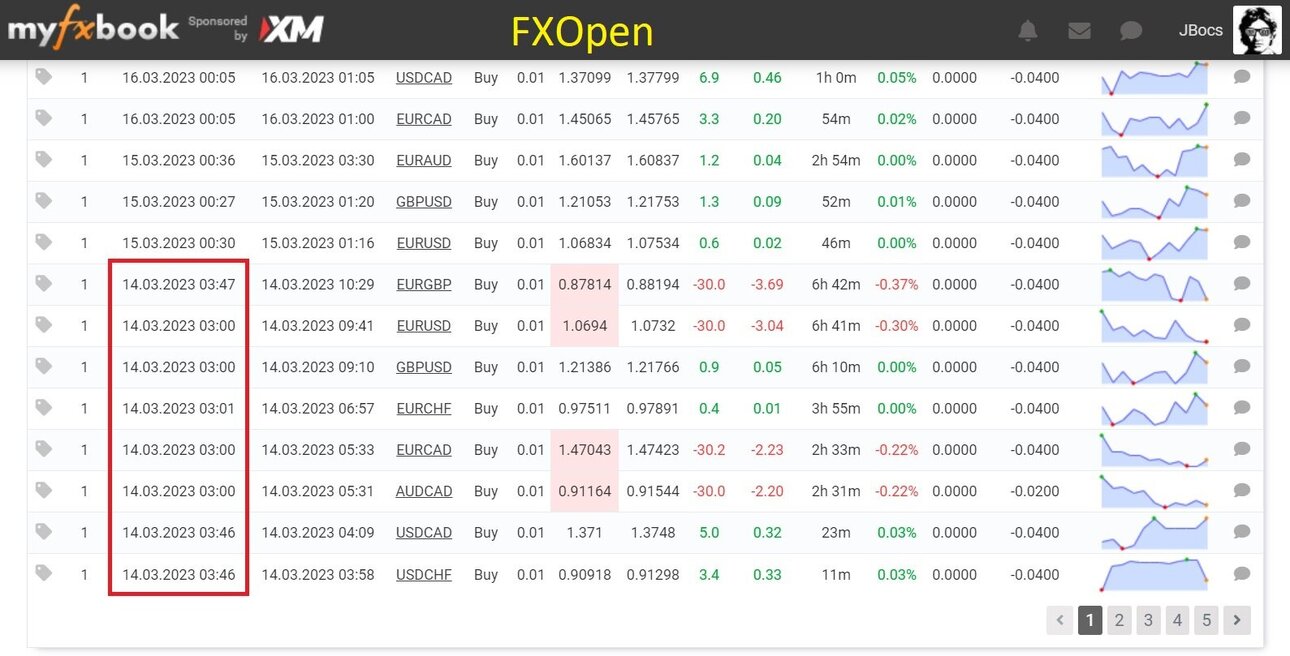Open the EURCHF symbol link

pos(424,408)
